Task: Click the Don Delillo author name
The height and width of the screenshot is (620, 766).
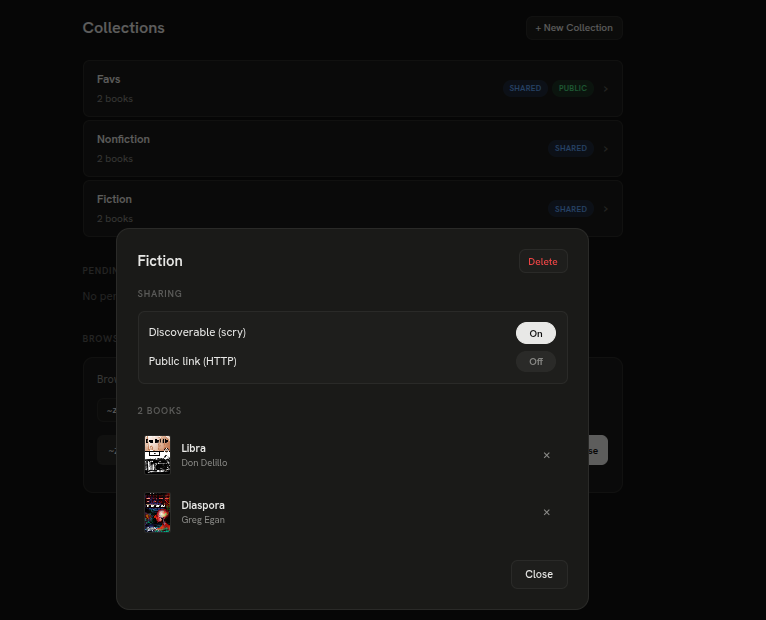Action: pyautogui.click(x=204, y=463)
